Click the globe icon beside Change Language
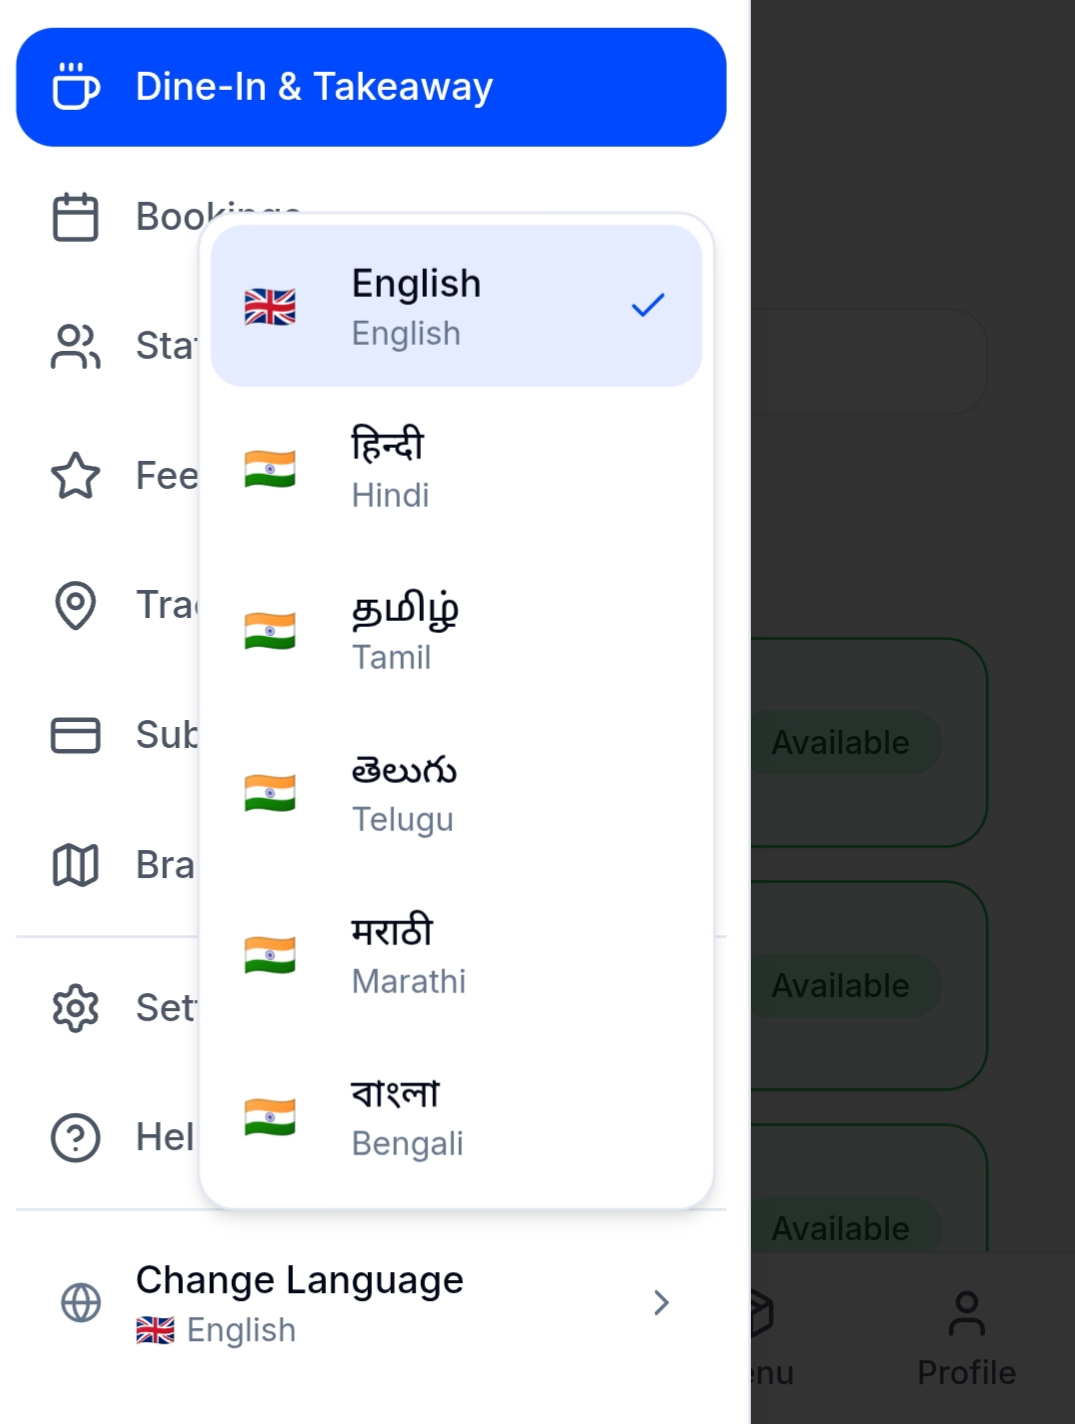Image resolution: width=1075 pixels, height=1424 pixels. [81, 1303]
